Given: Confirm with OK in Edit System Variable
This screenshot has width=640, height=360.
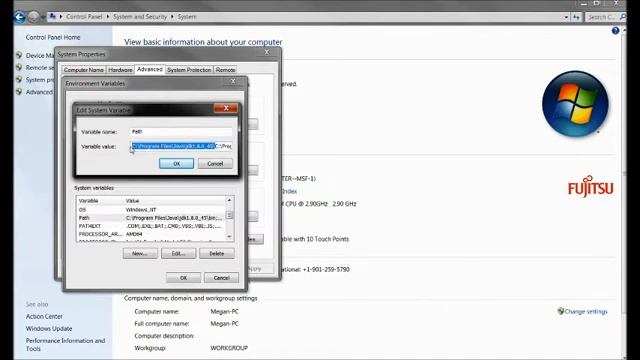Looking at the screenshot, I should click(176, 164).
